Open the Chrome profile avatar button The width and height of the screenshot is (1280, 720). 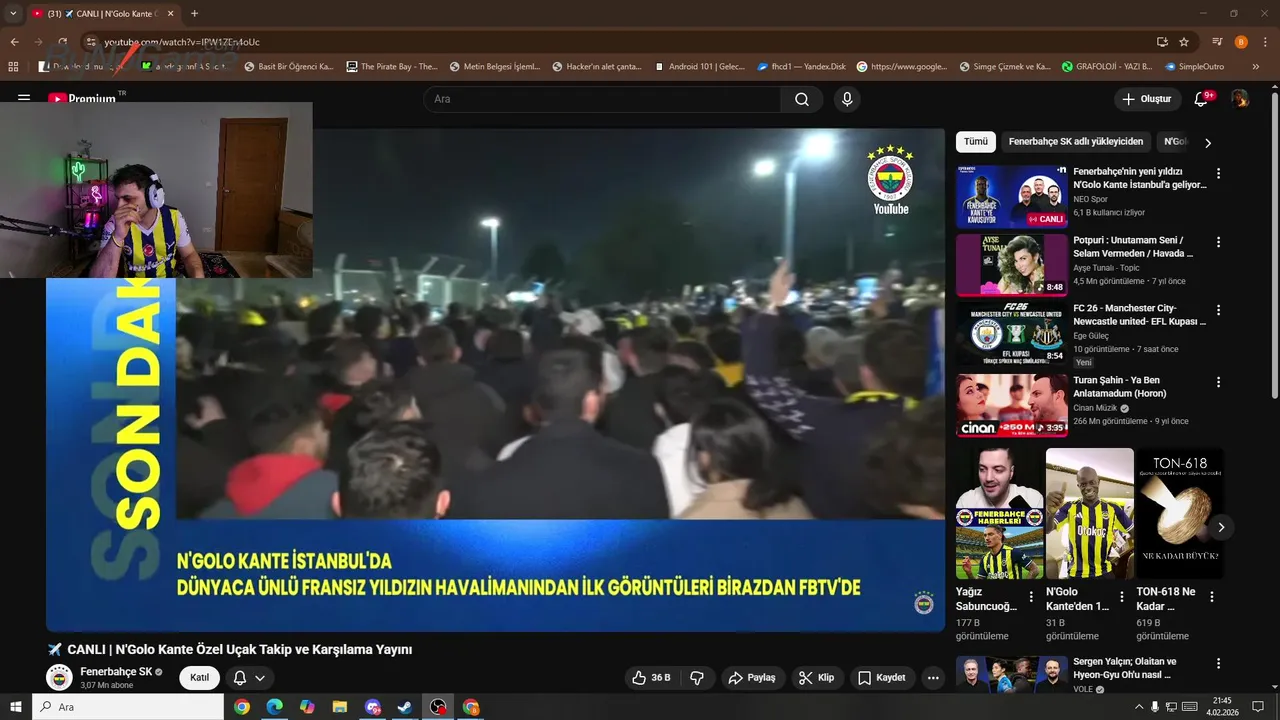[1241, 42]
